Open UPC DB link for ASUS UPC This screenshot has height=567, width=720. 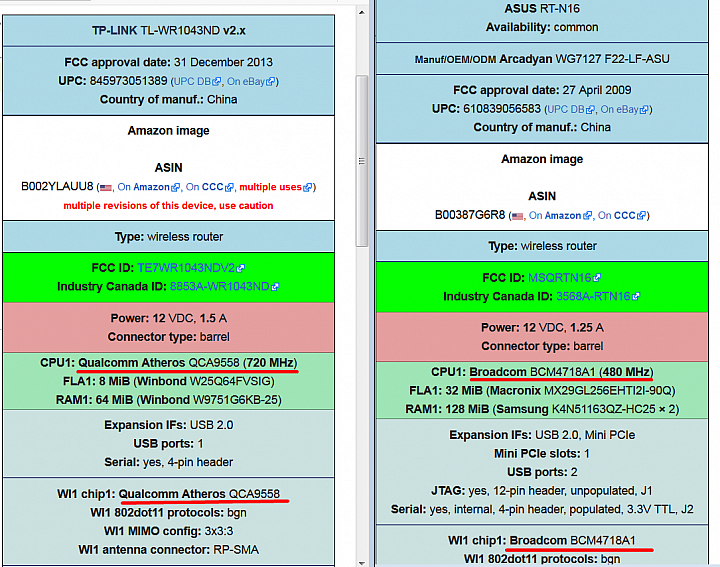(x=571, y=109)
